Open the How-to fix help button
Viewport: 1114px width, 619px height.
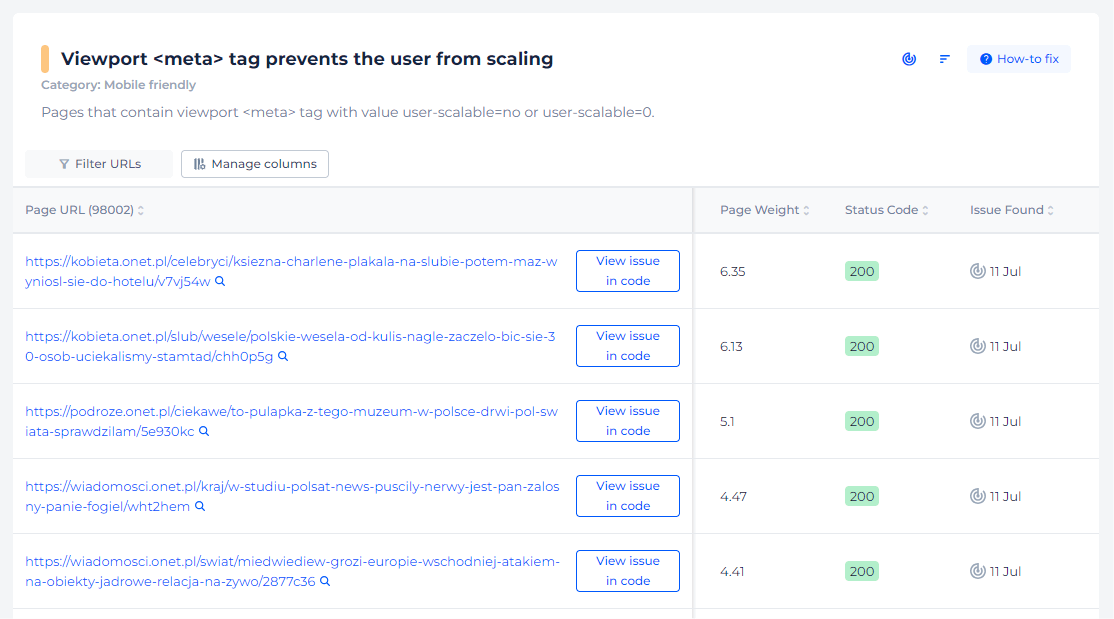coord(1019,59)
